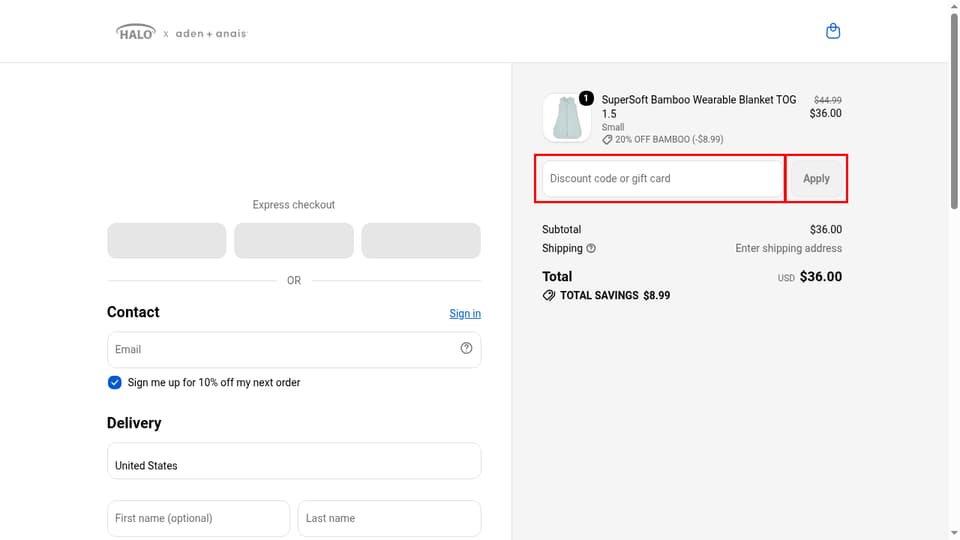This screenshot has width=960, height=540.
Task: Click the struck-through $44.99 price
Action: (x=827, y=100)
